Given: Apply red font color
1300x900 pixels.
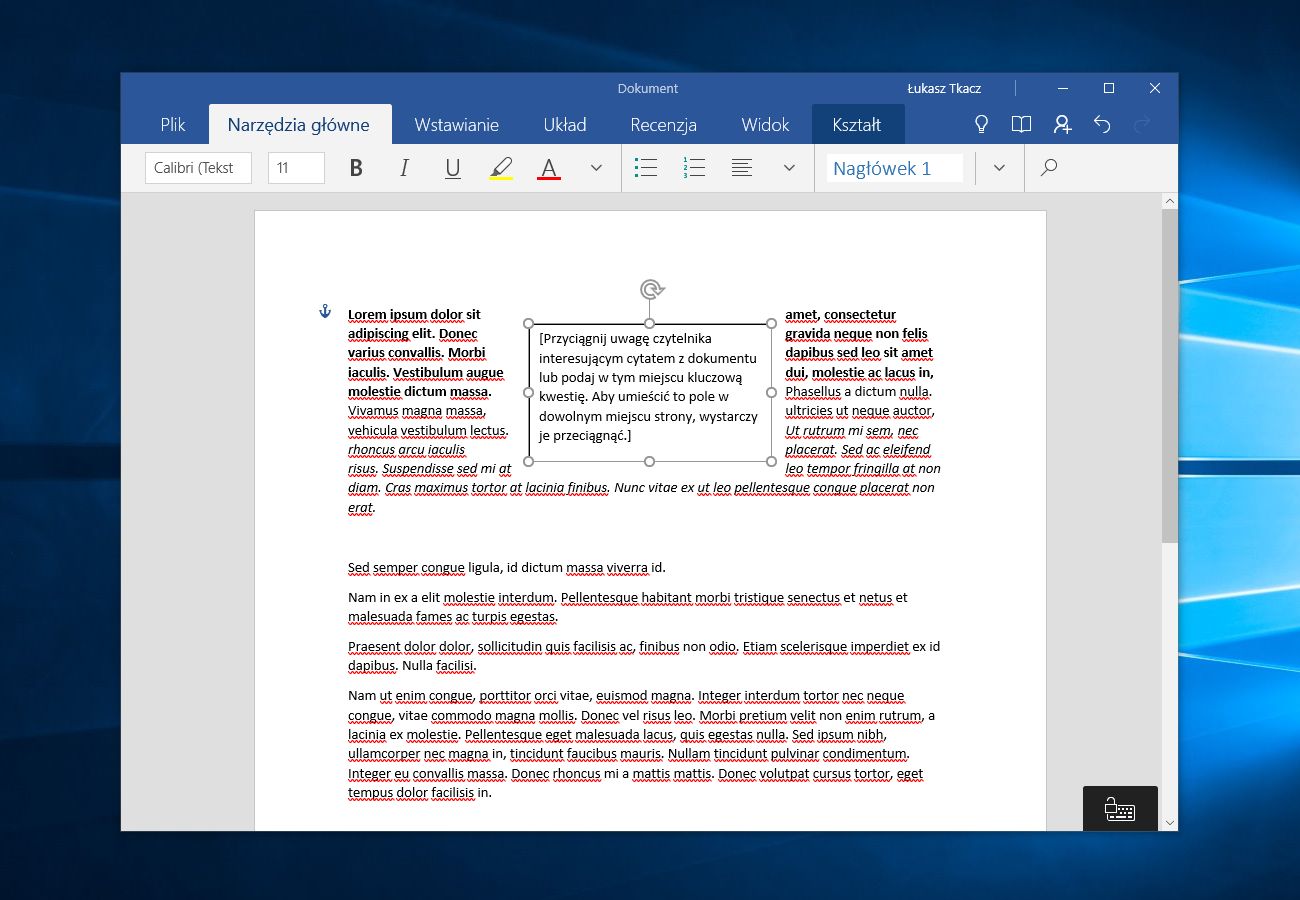Looking at the screenshot, I should pos(549,168).
